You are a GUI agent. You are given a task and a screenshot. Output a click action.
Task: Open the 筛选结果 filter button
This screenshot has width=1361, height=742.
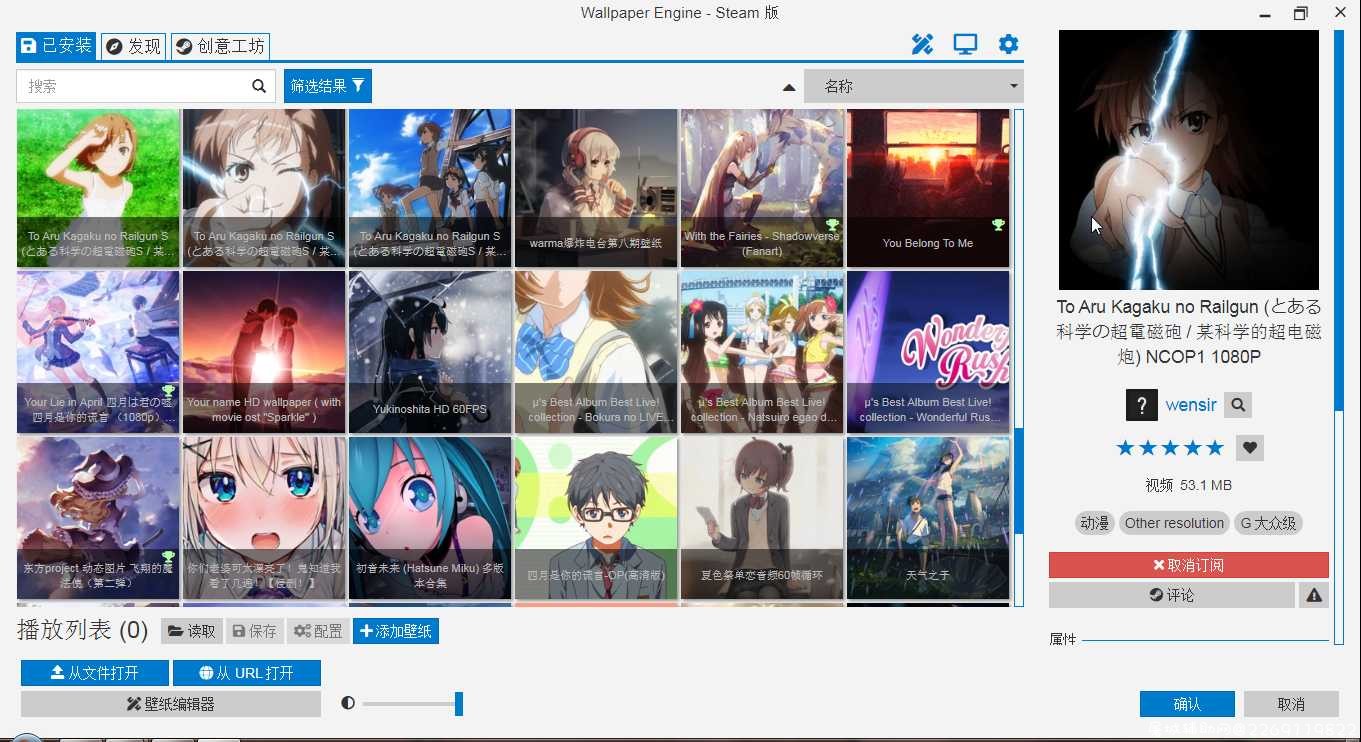point(328,86)
